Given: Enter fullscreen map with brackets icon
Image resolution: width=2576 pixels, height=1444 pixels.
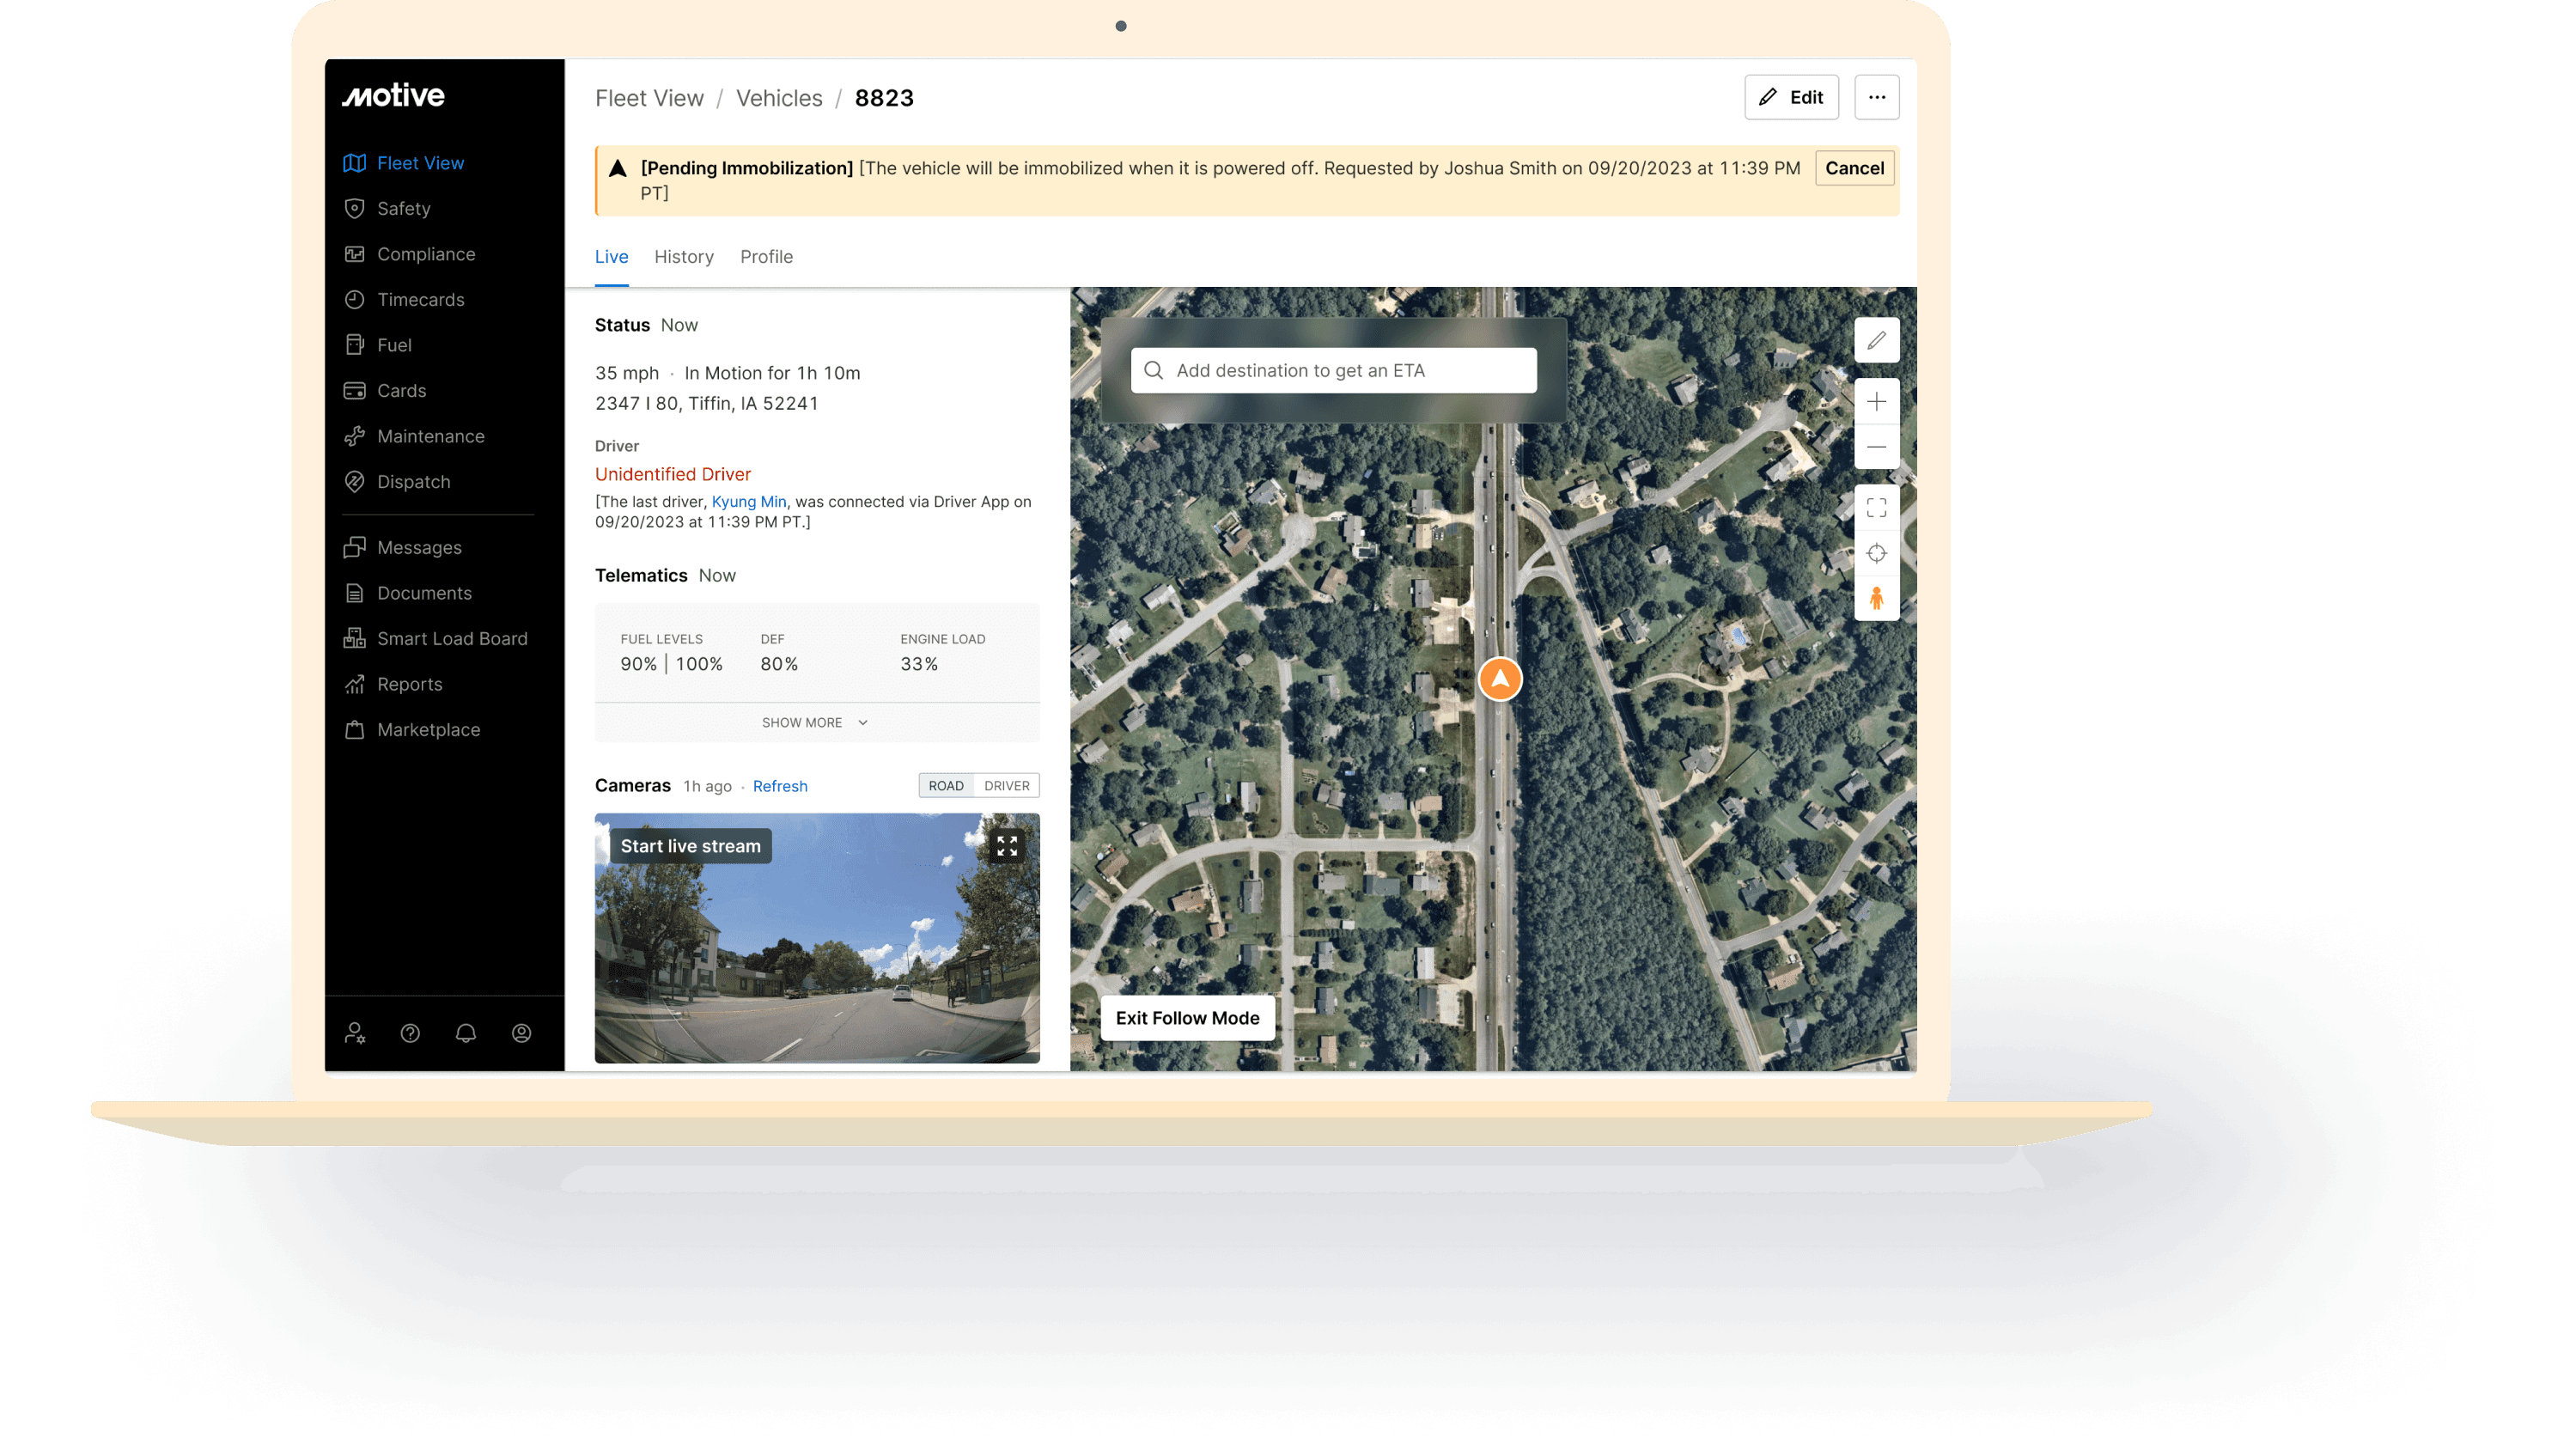Looking at the screenshot, I should (1876, 508).
